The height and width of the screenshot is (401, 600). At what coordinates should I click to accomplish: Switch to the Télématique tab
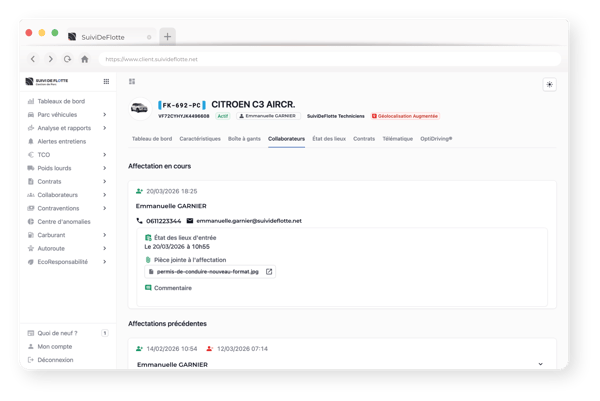tap(398, 139)
